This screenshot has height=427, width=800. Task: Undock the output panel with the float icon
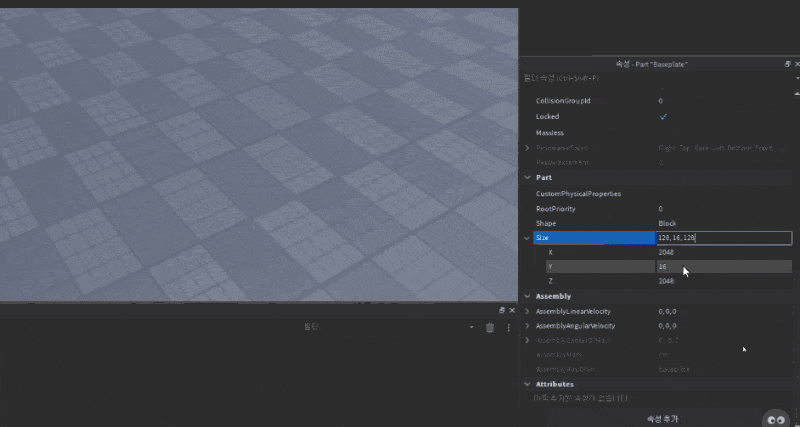(502, 311)
